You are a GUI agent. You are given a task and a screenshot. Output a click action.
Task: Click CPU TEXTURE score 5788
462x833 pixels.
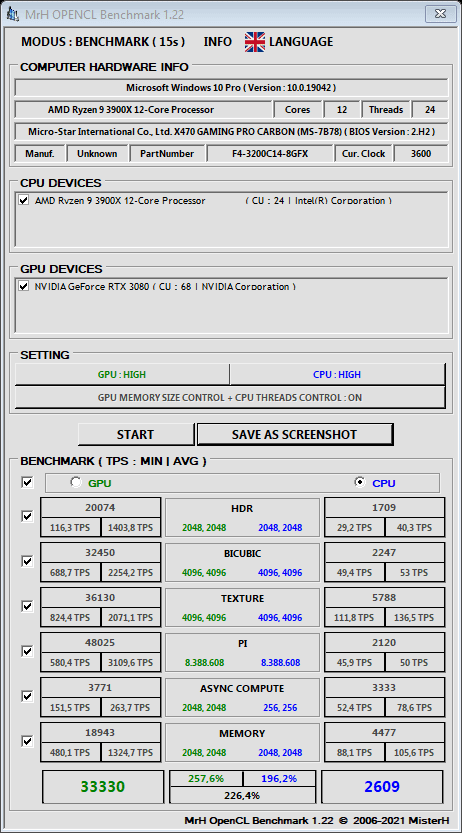click(x=384, y=597)
